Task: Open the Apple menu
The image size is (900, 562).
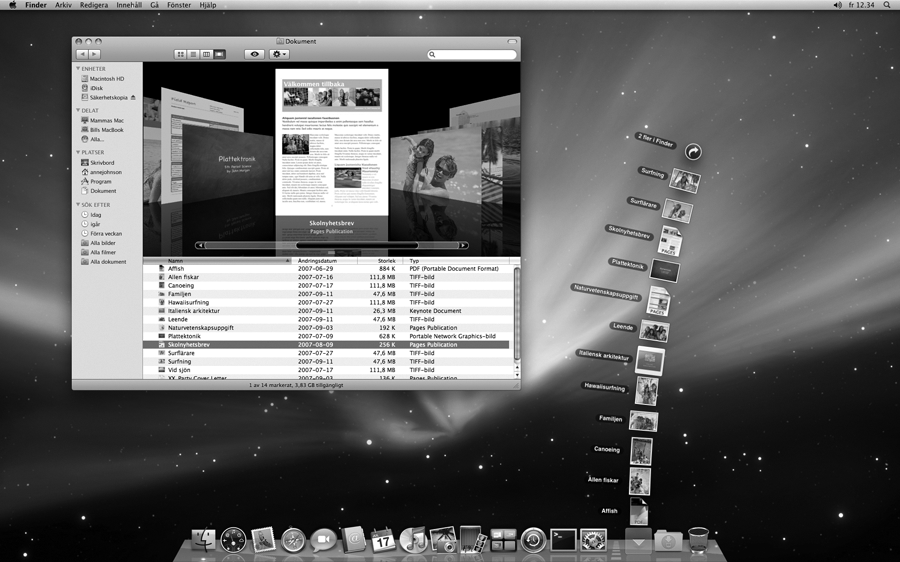Action: [x=12, y=5]
